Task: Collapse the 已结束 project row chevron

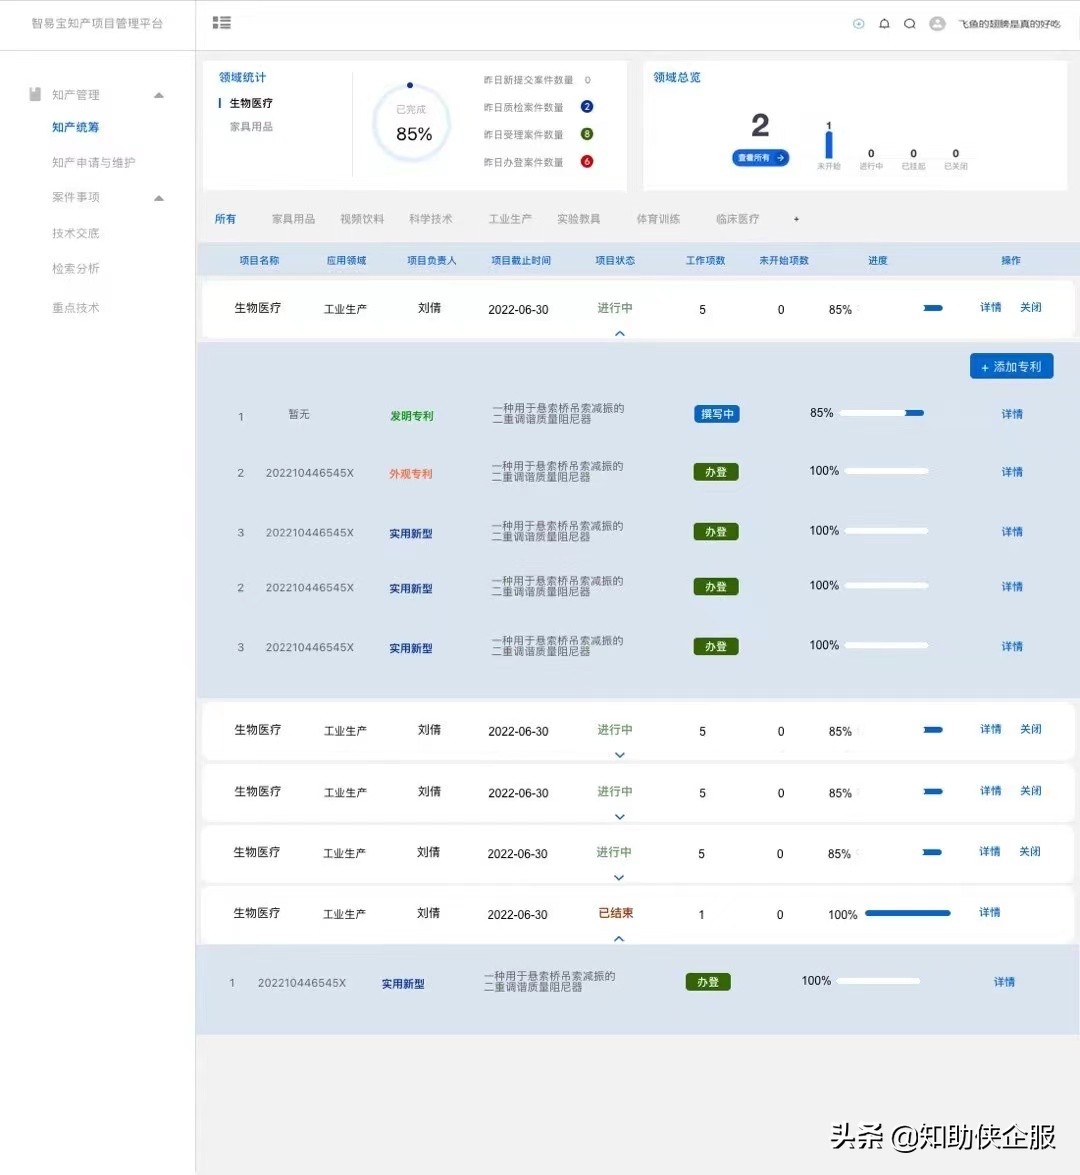Action: 619,938
